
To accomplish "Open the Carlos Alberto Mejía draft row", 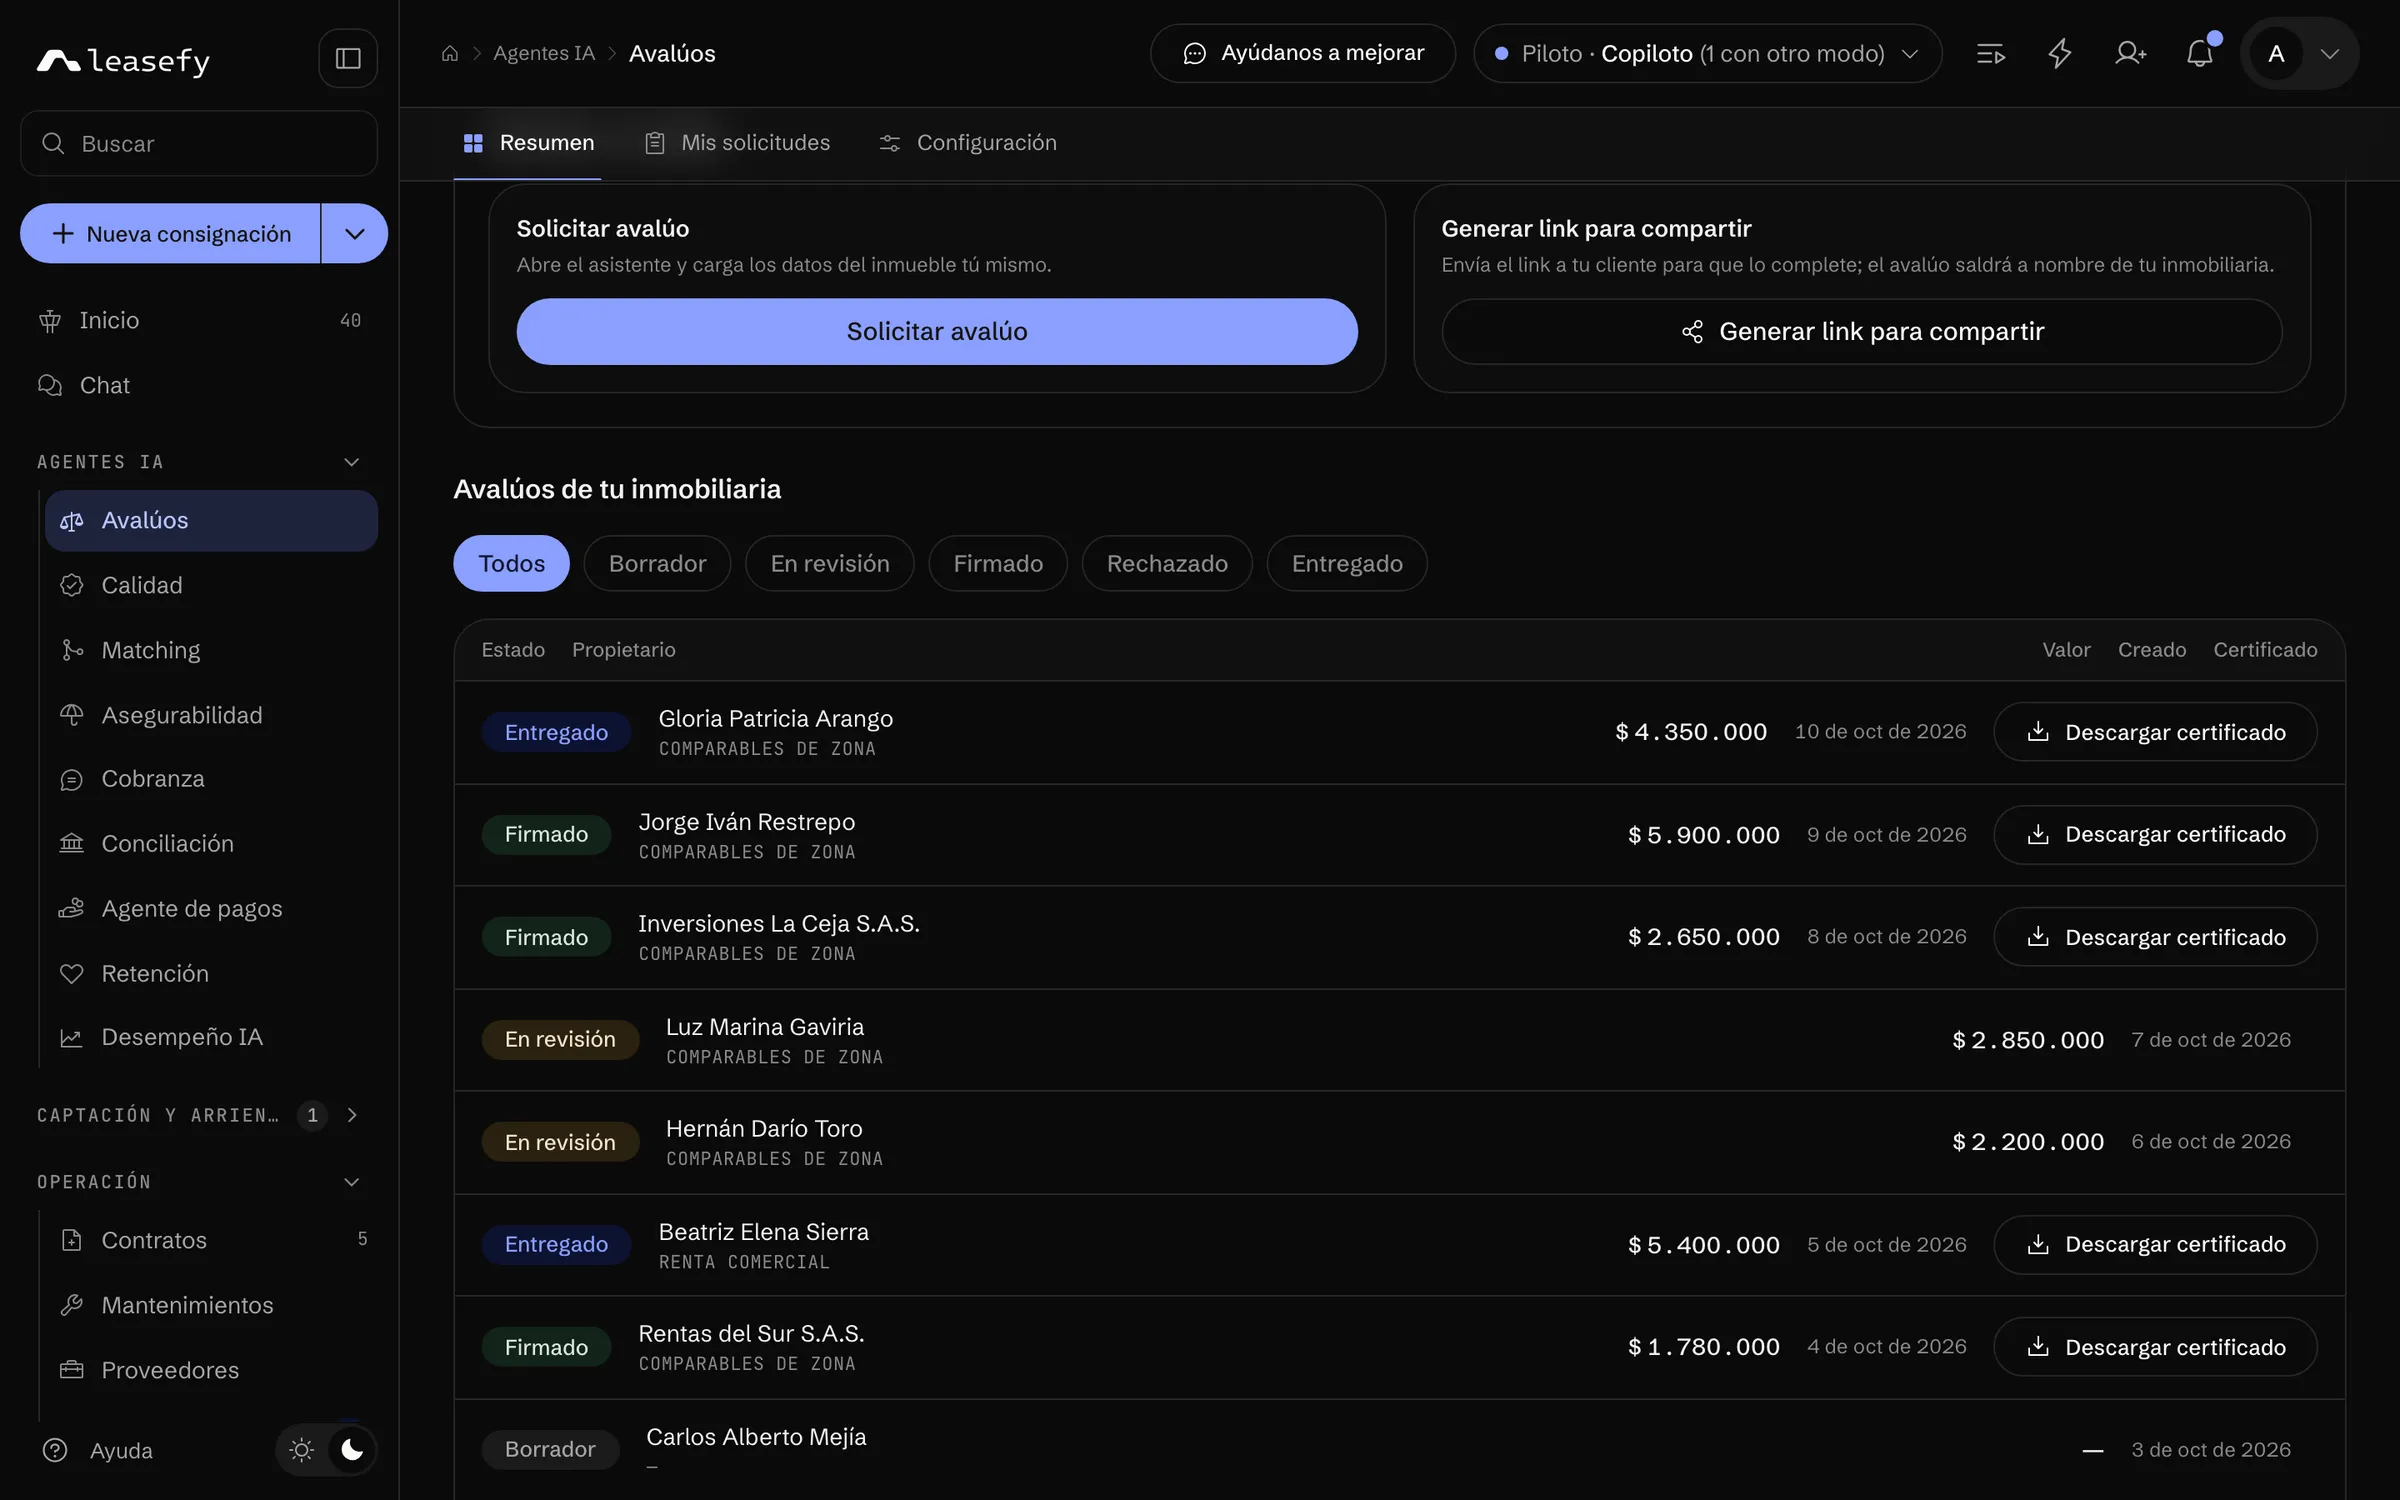I will coord(1399,1449).
